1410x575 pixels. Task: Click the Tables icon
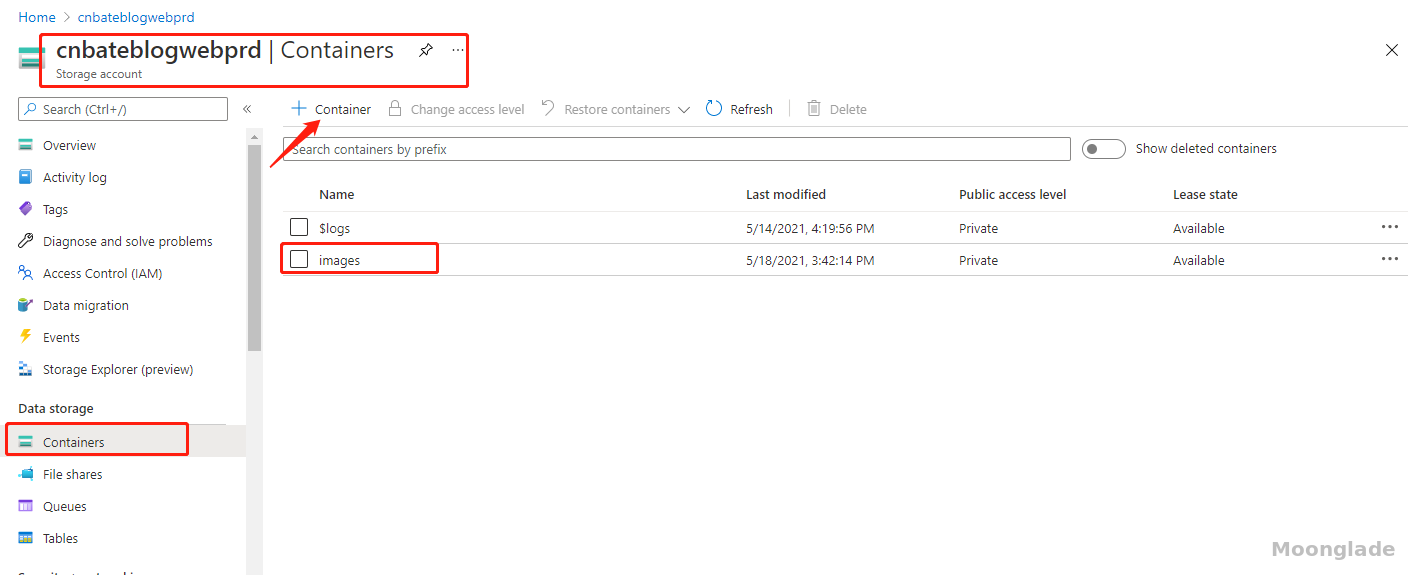(x=26, y=538)
